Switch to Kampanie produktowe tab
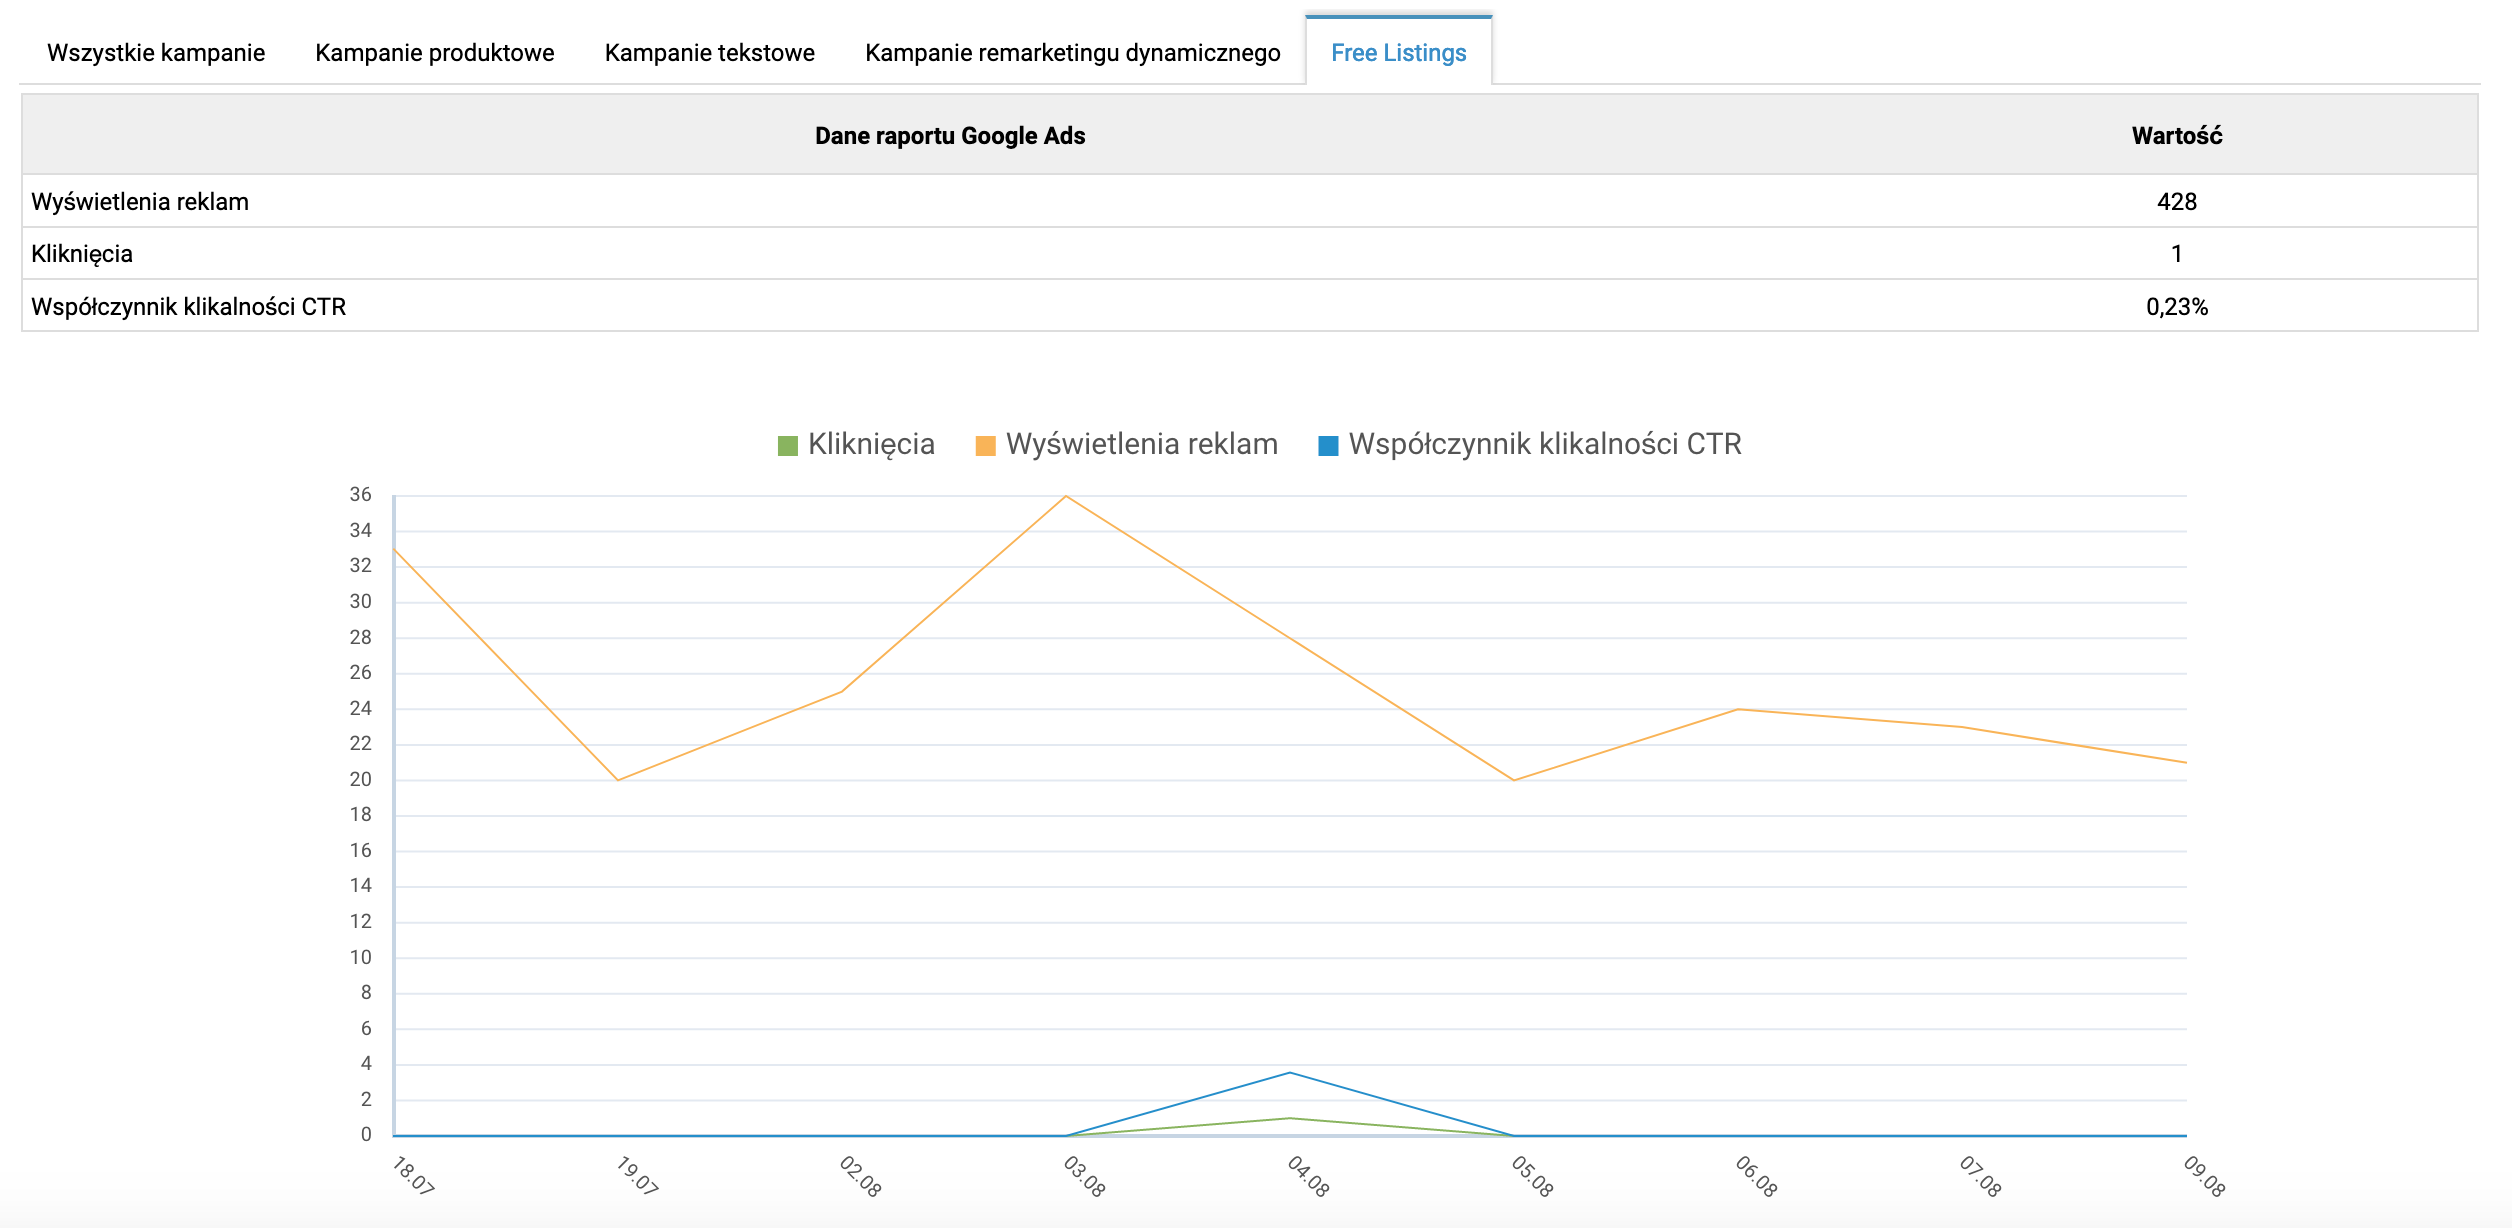The image size is (2512, 1228). [x=434, y=53]
